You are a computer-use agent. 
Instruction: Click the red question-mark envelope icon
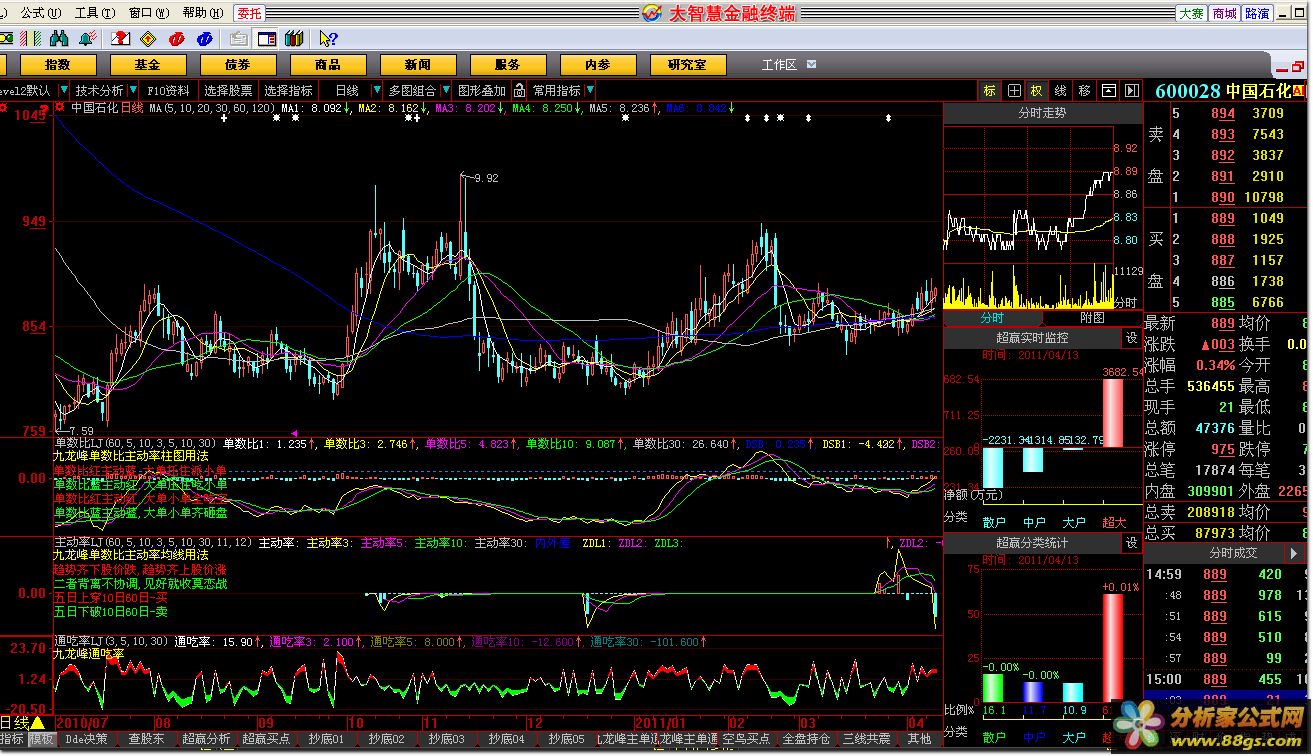(121, 39)
